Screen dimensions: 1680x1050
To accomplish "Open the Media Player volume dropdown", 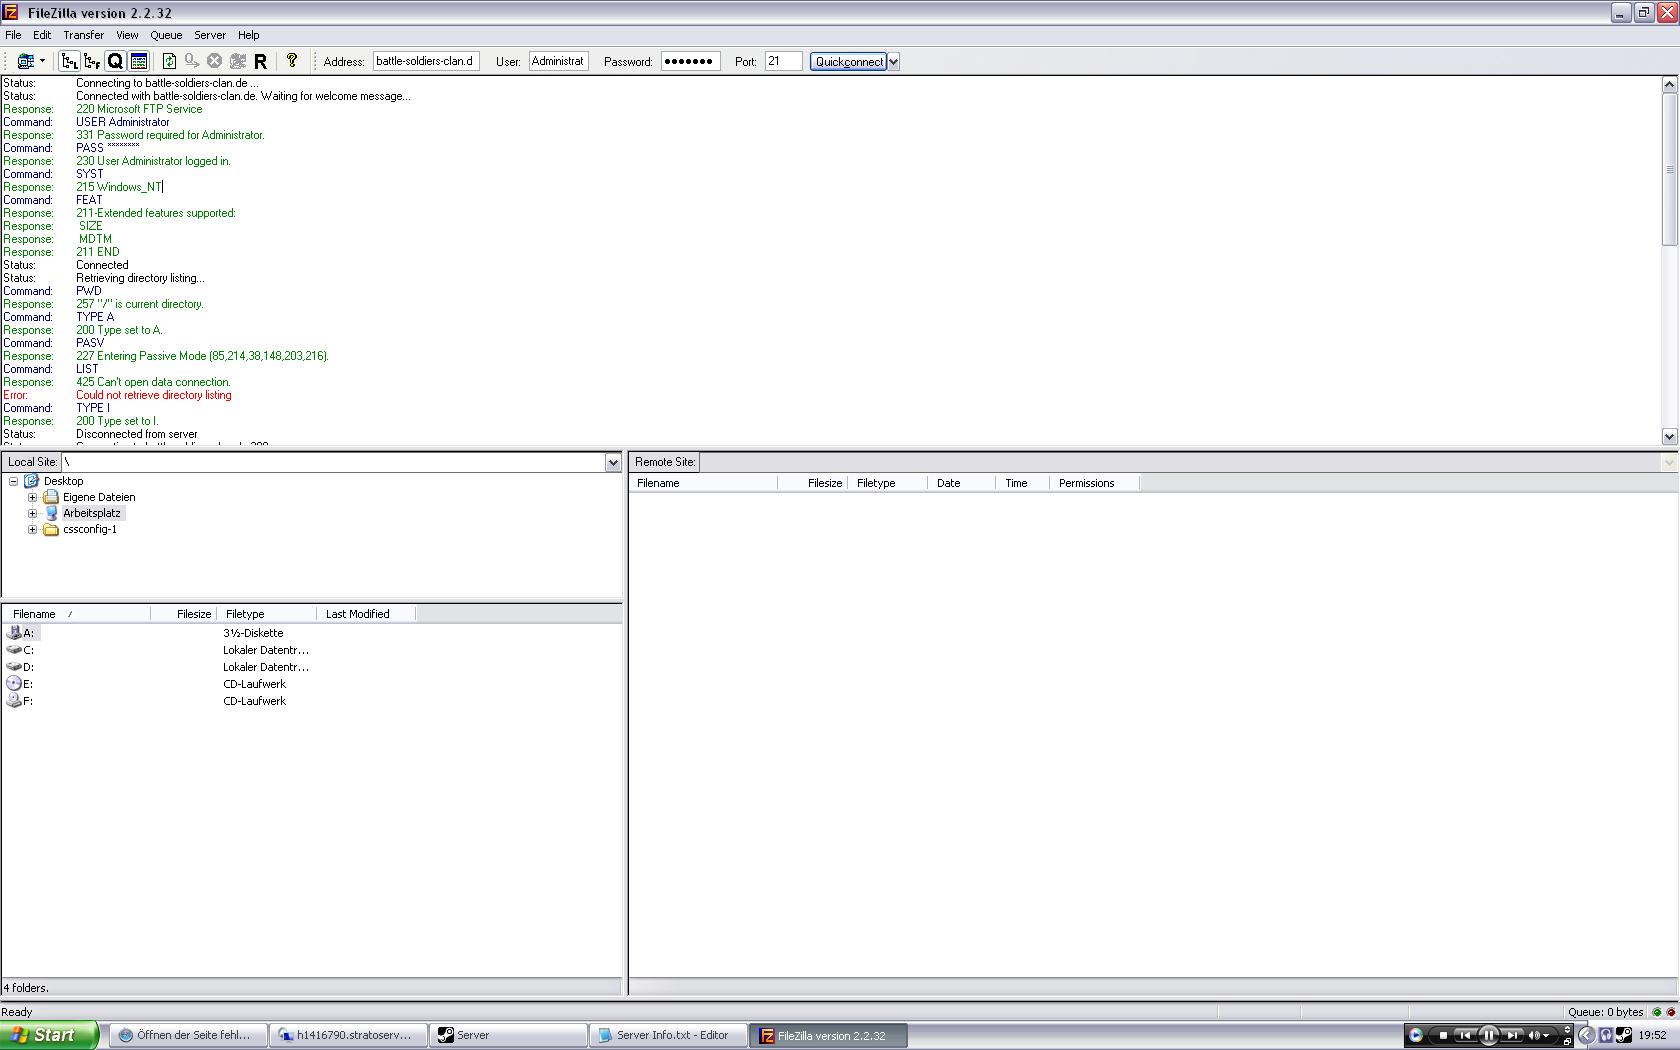I will point(1546,1035).
